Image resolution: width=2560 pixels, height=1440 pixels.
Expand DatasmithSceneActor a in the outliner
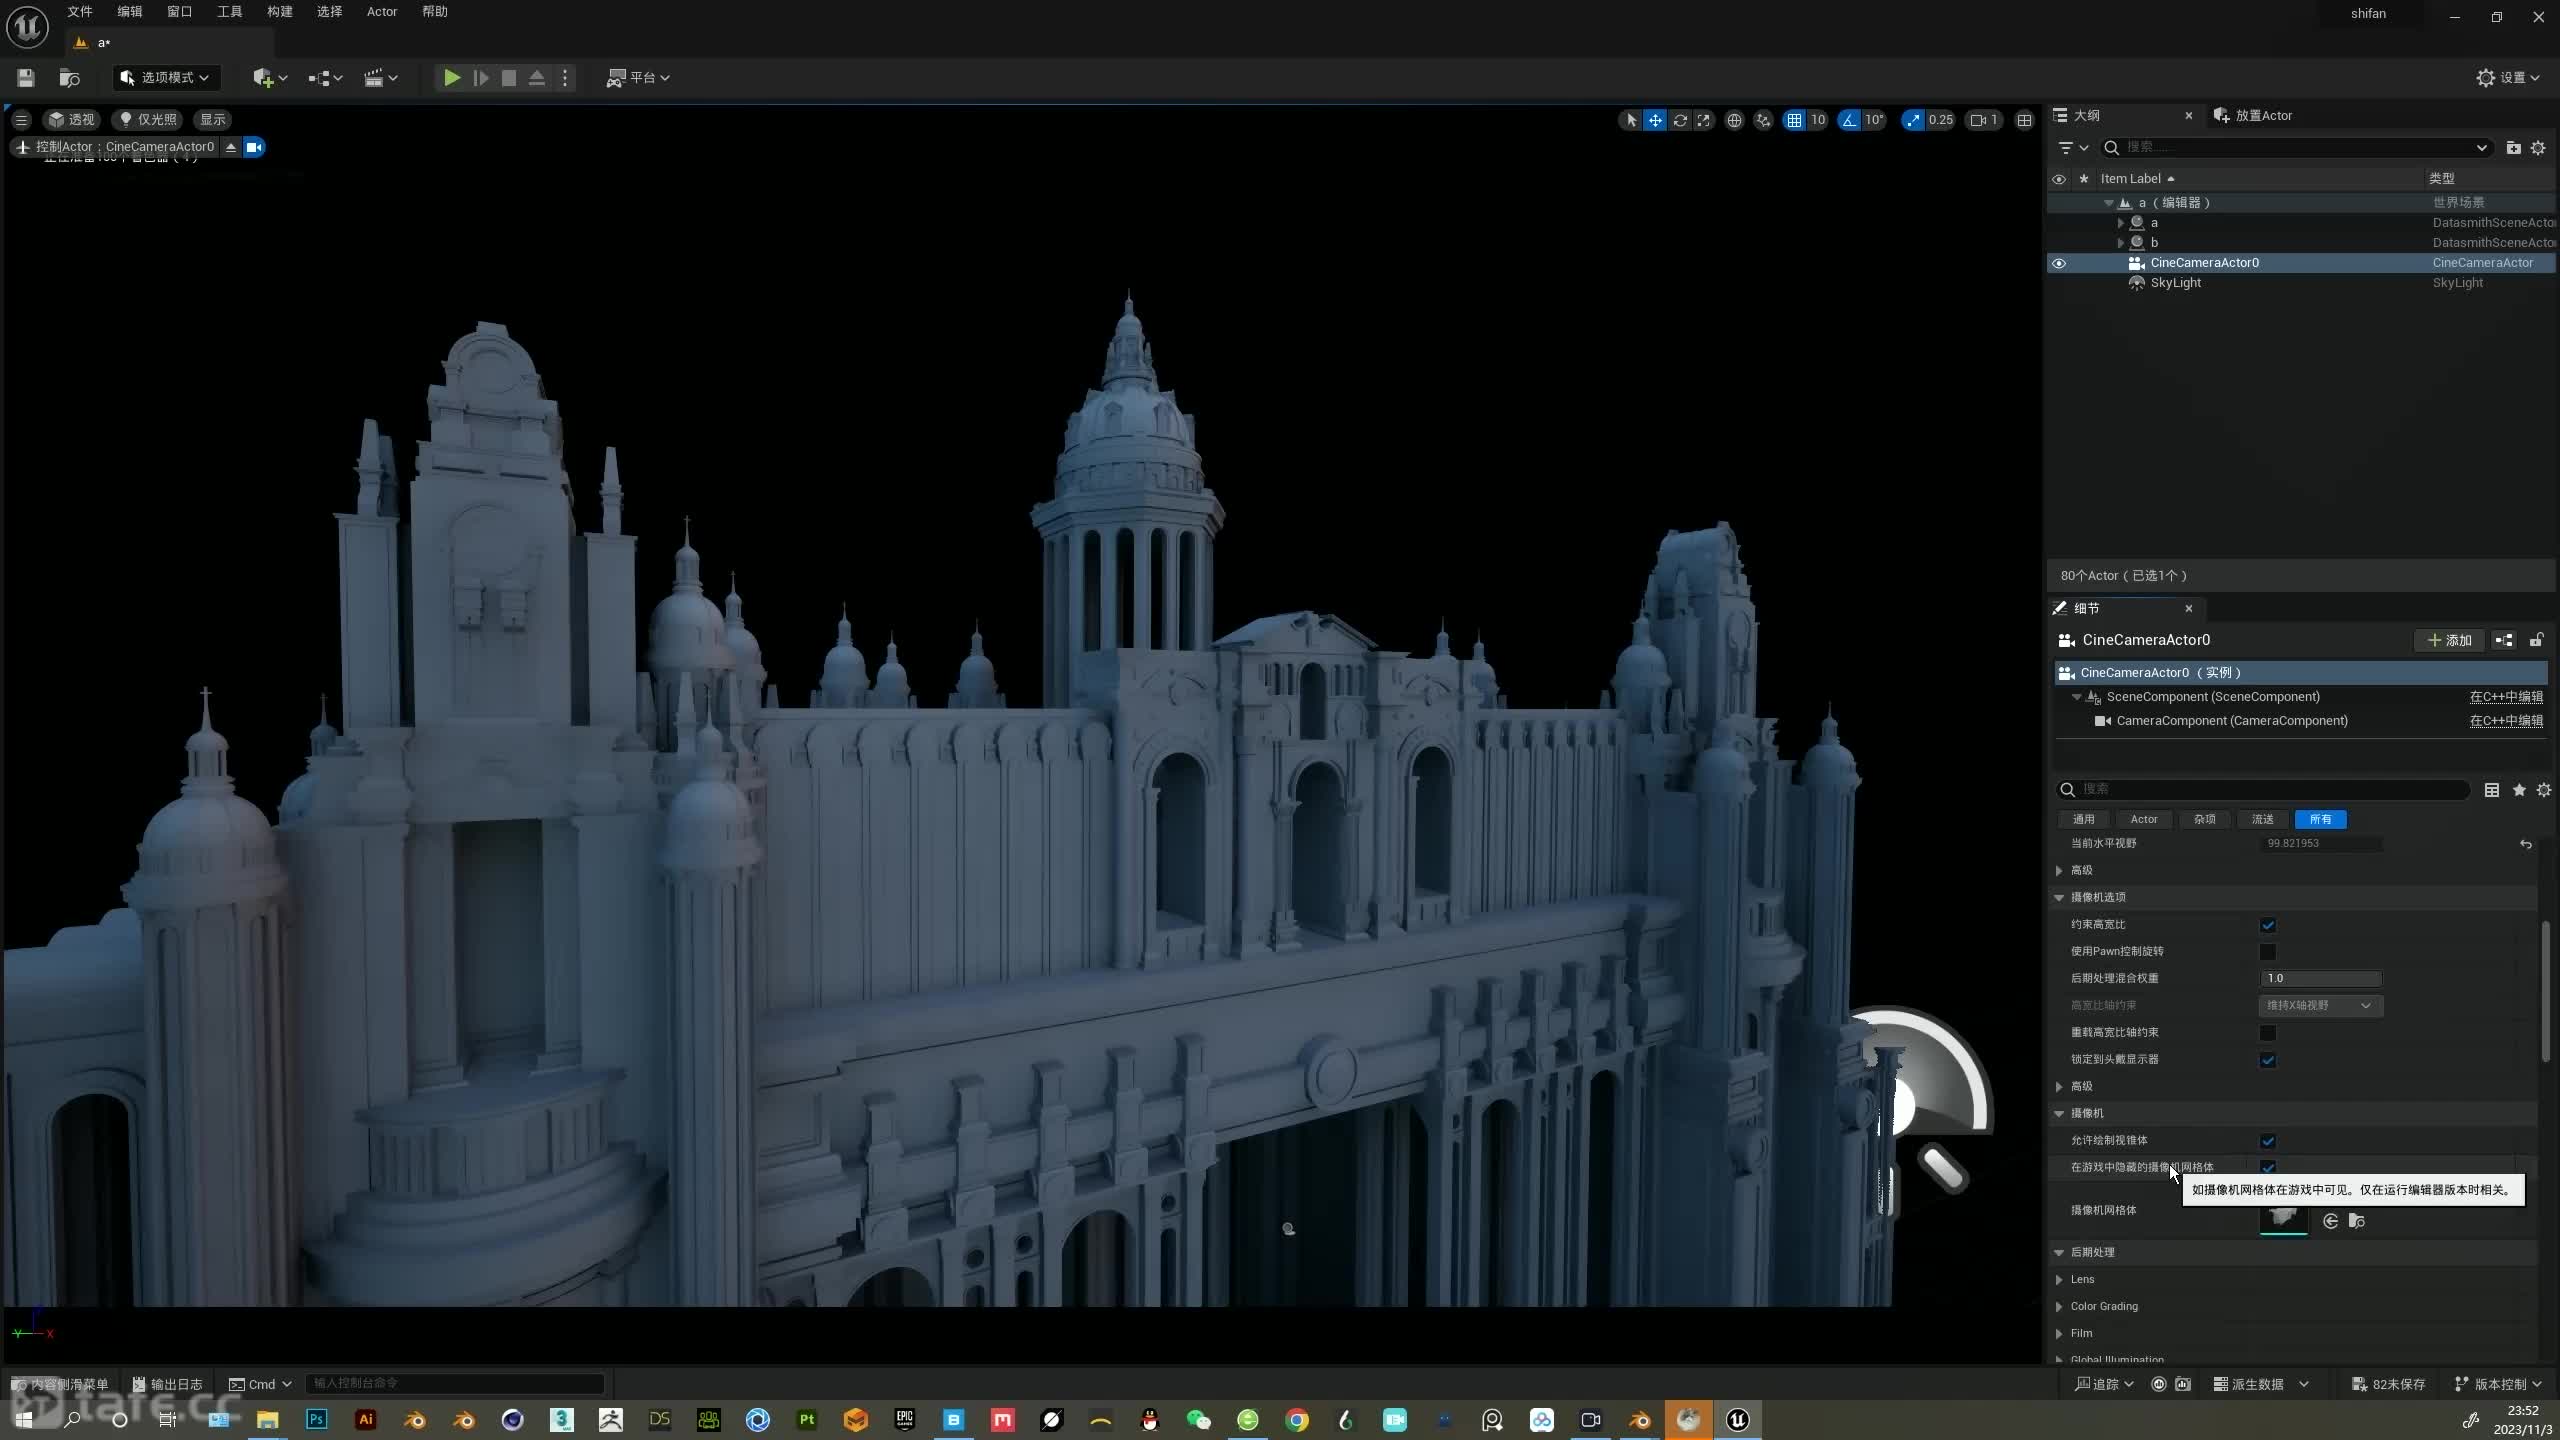tap(2120, 223)
